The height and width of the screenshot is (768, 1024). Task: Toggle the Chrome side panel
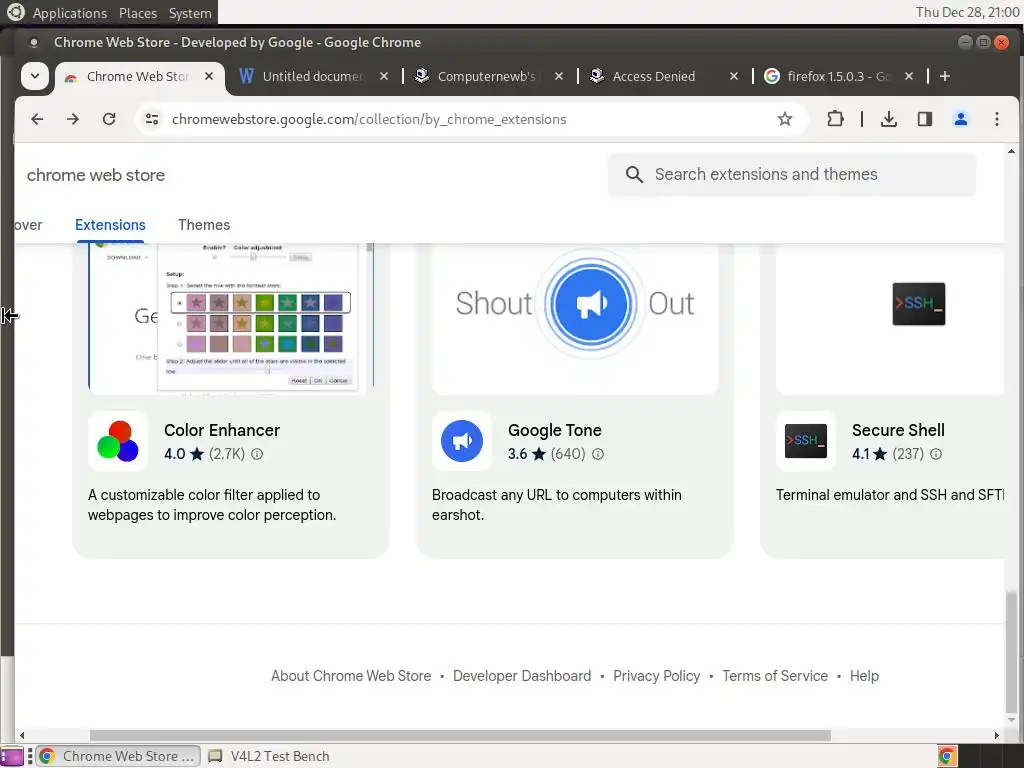(x=924, y=119)
